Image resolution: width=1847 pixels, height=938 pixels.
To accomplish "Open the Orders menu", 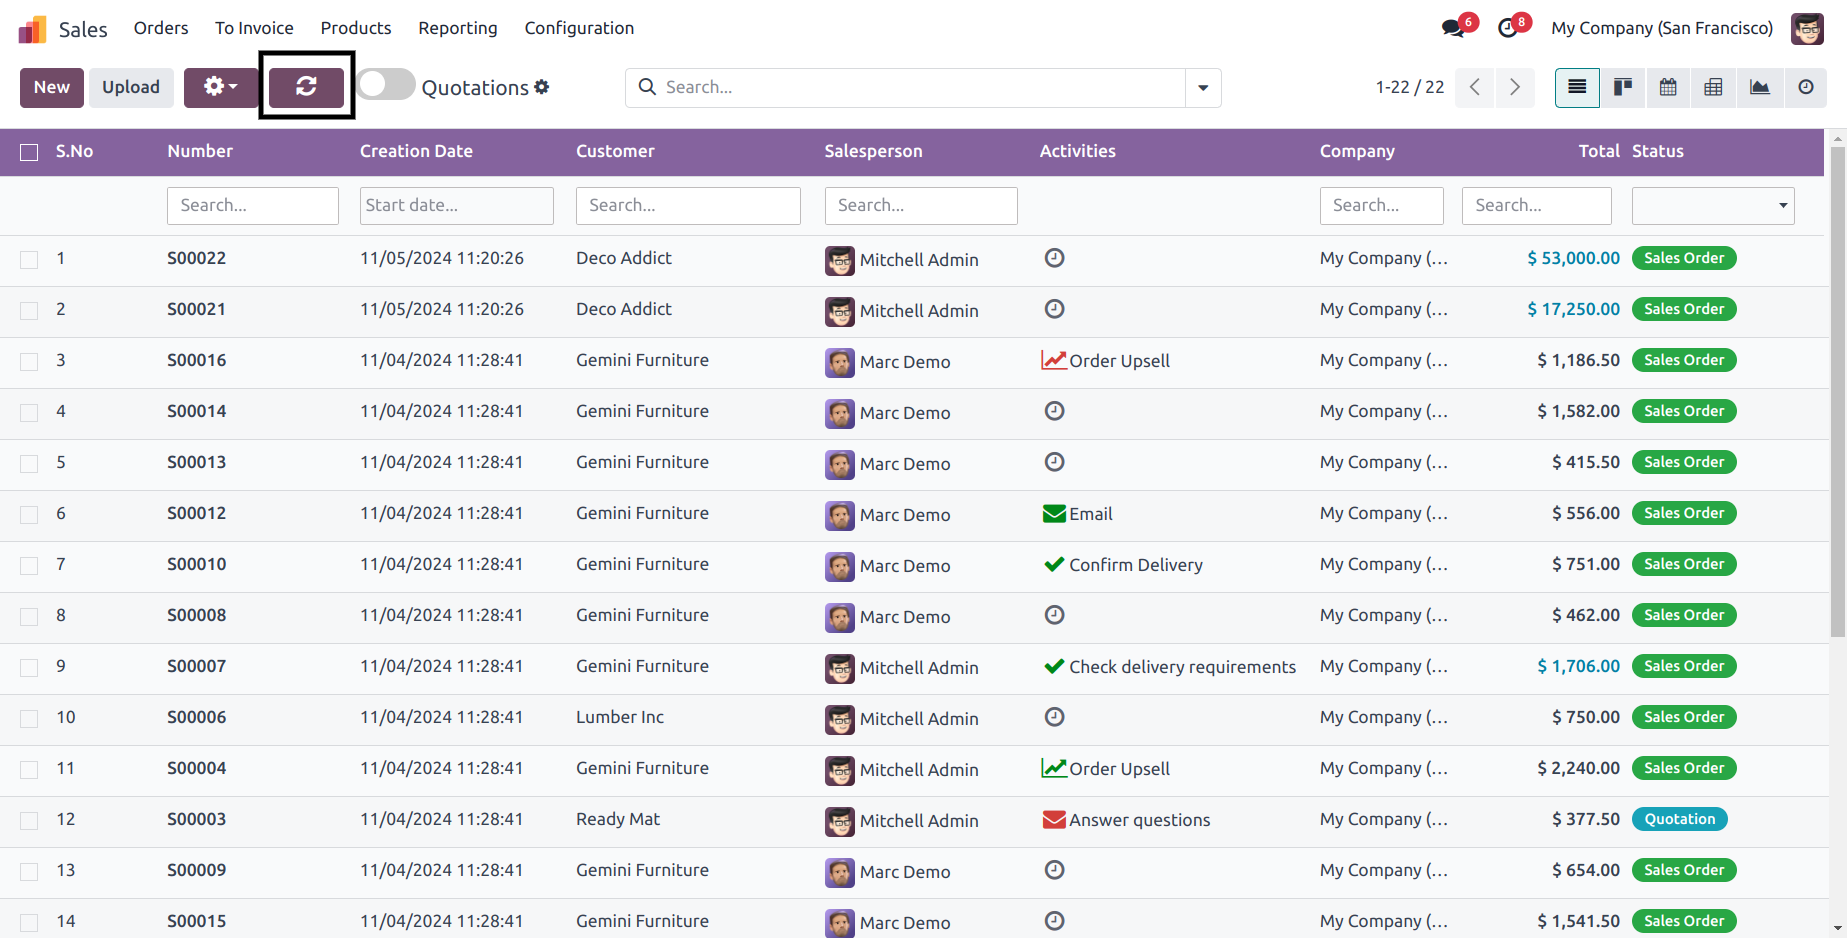I will point(161,28).
